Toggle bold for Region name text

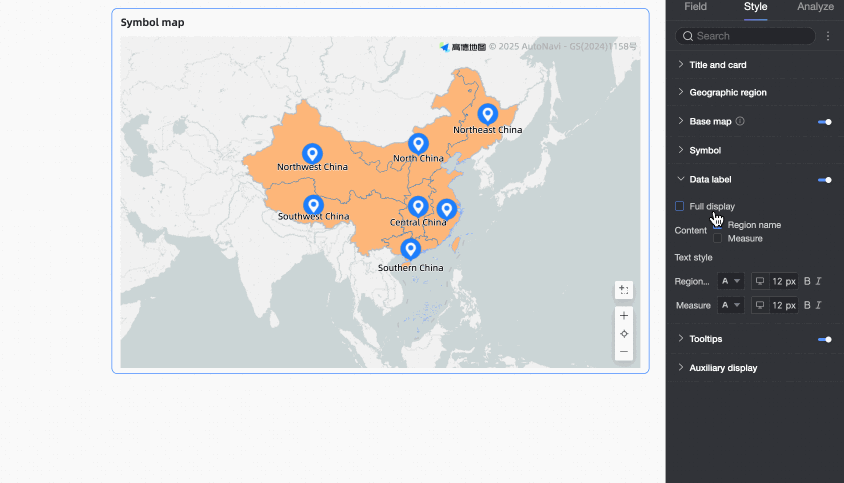(x=807, y=281)
